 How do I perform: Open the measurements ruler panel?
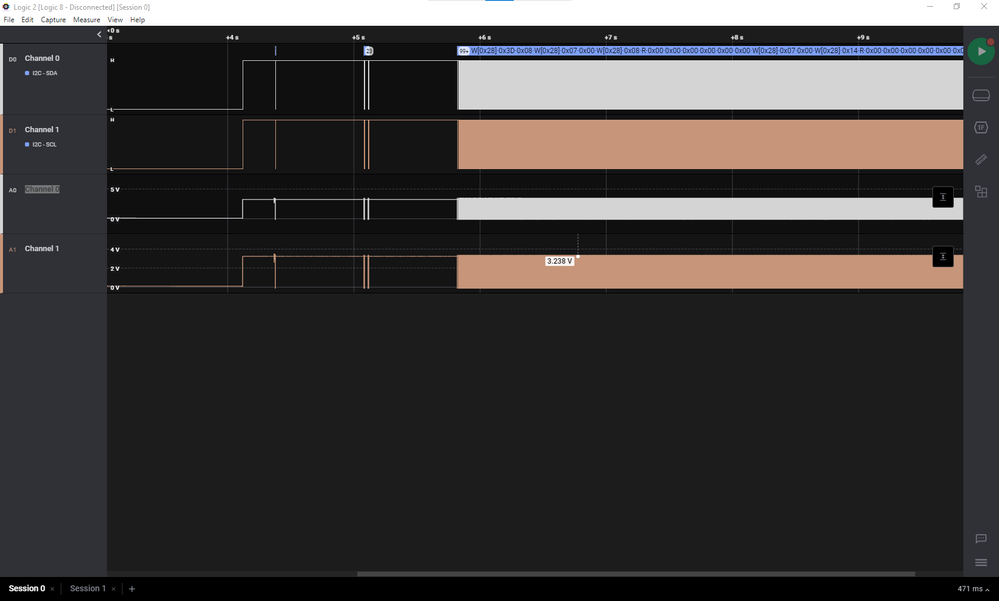(x=981, y=159)
